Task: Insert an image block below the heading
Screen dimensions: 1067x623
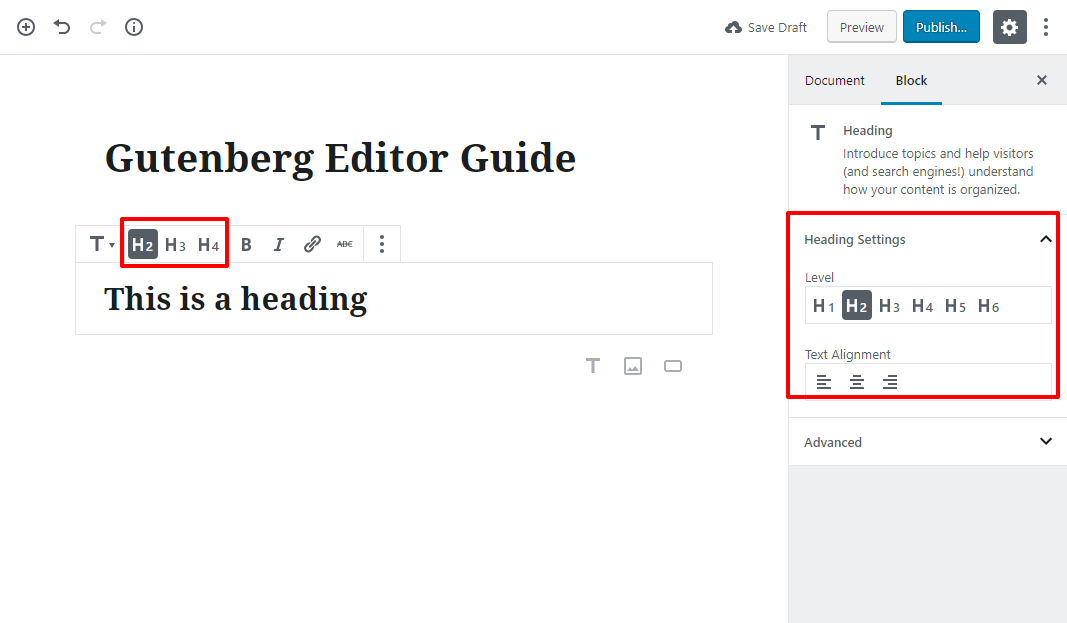Action: 633,366
